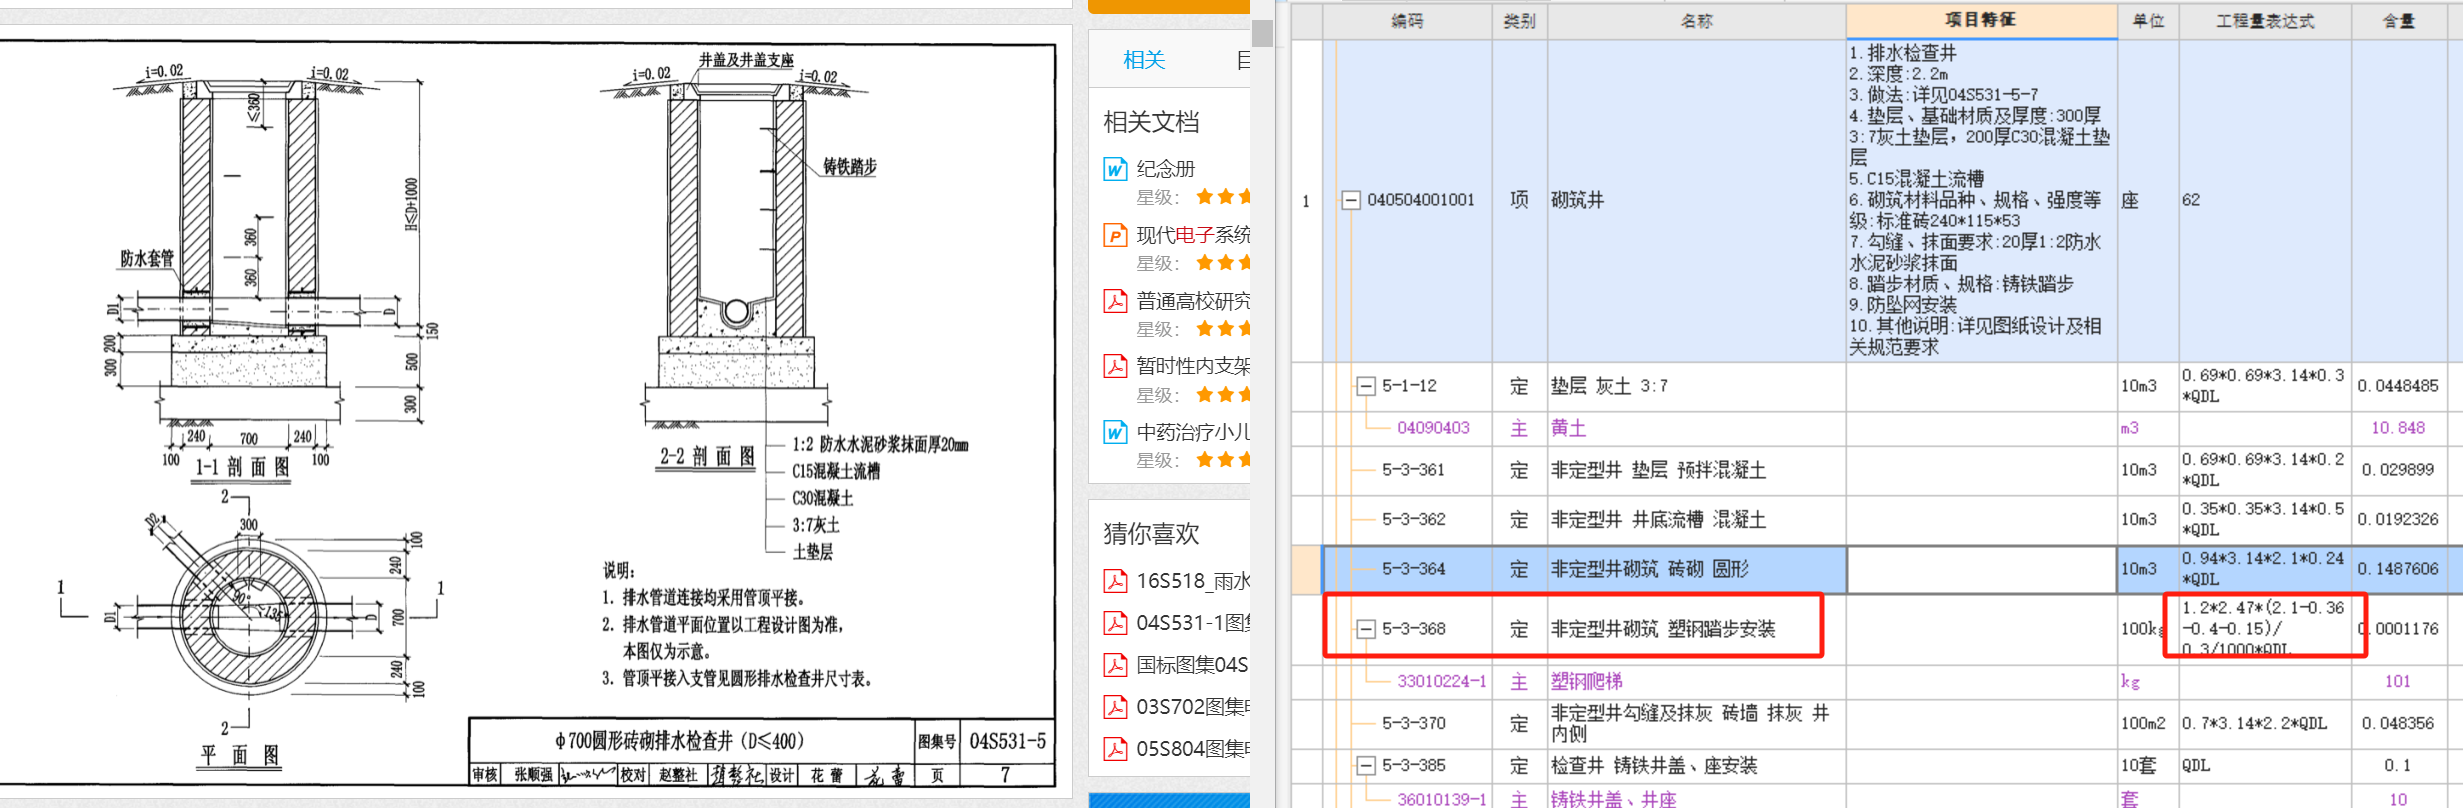Click the 含量 column header

[2398, 21]
